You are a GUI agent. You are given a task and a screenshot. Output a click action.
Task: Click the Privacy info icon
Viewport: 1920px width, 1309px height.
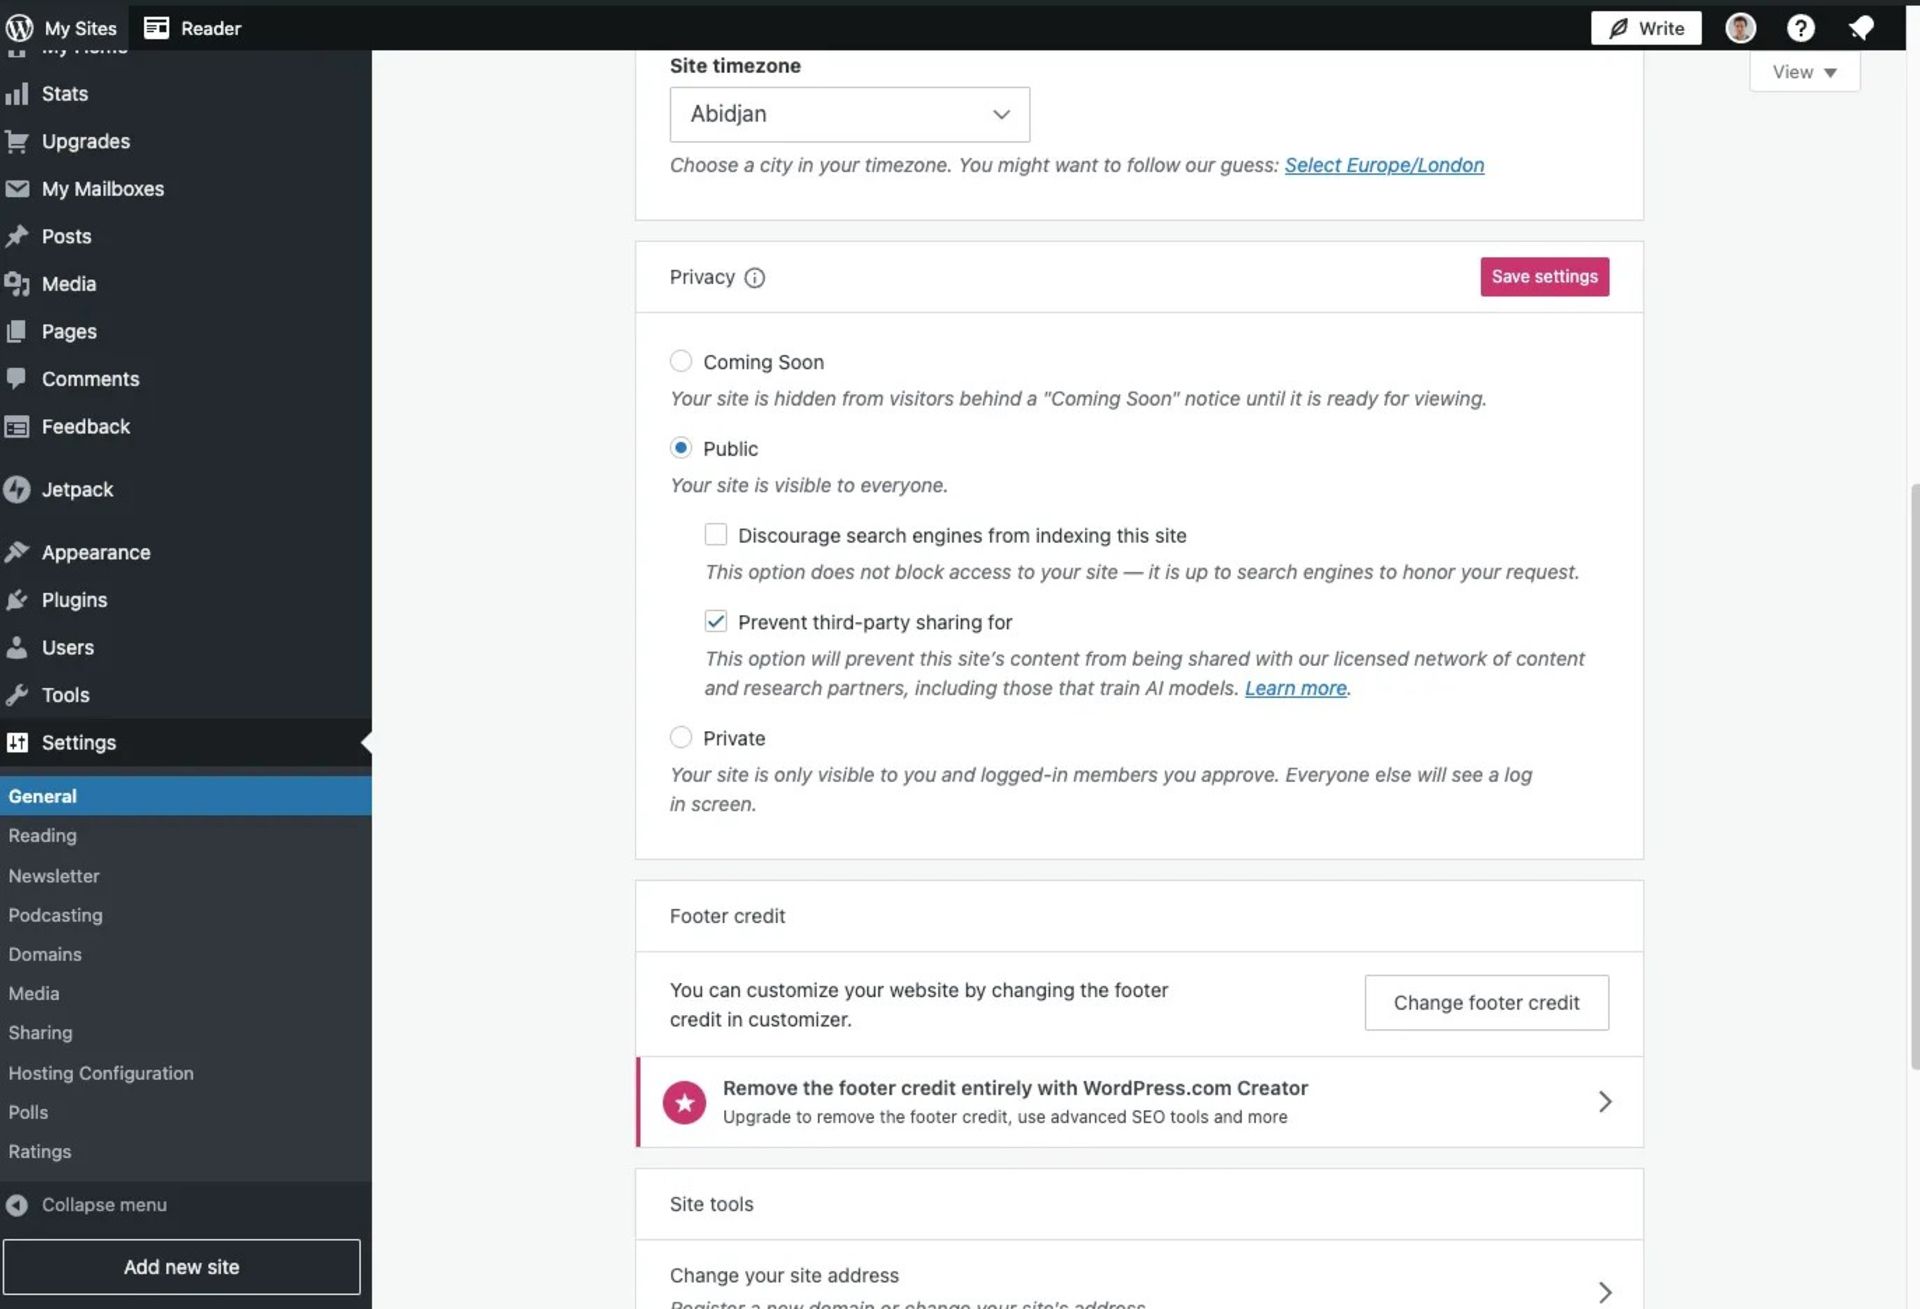click(x=755, y=278)
